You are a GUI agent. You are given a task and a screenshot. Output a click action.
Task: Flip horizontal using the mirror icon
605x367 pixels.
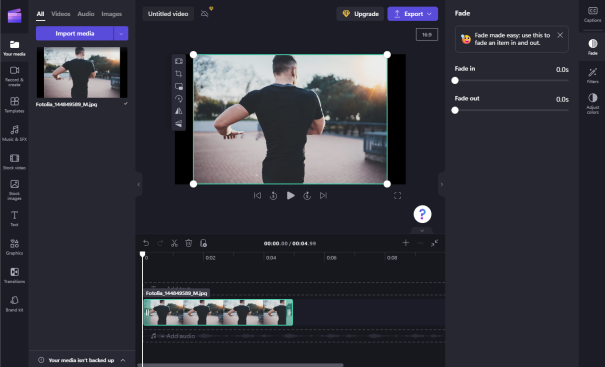click(179, 111)
